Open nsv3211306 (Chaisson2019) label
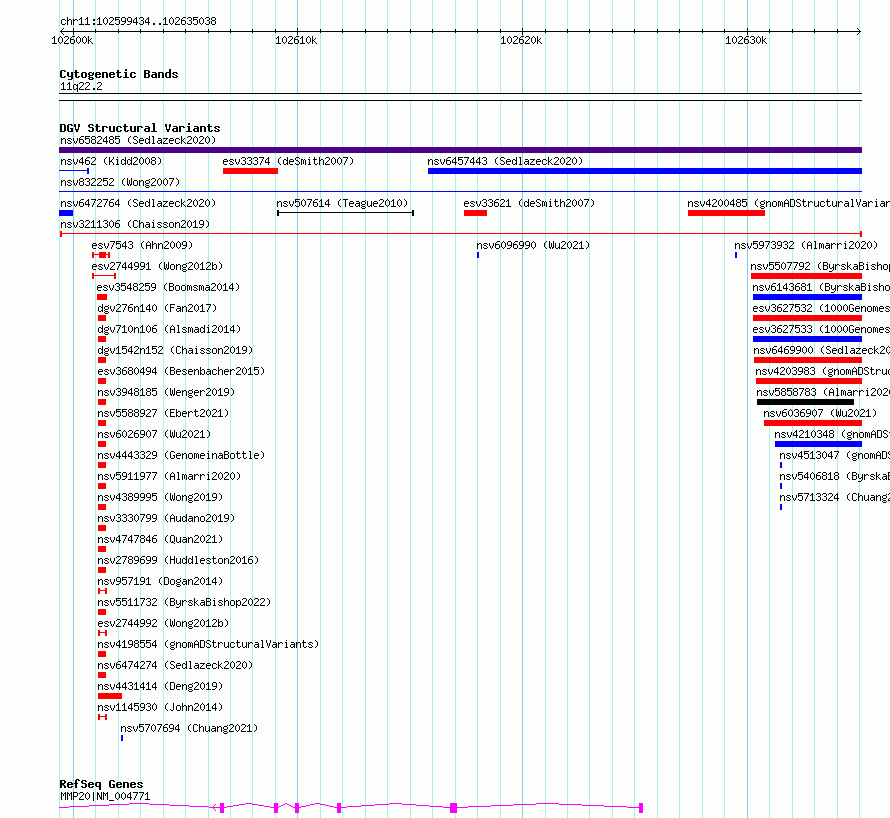This screenshot has height=818, width=890. (x=135, y=224)
